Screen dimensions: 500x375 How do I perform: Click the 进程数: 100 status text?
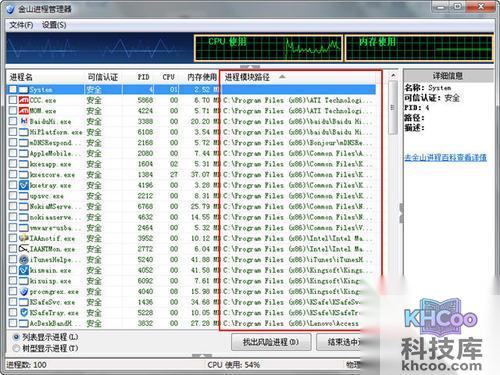click(27, 365)
